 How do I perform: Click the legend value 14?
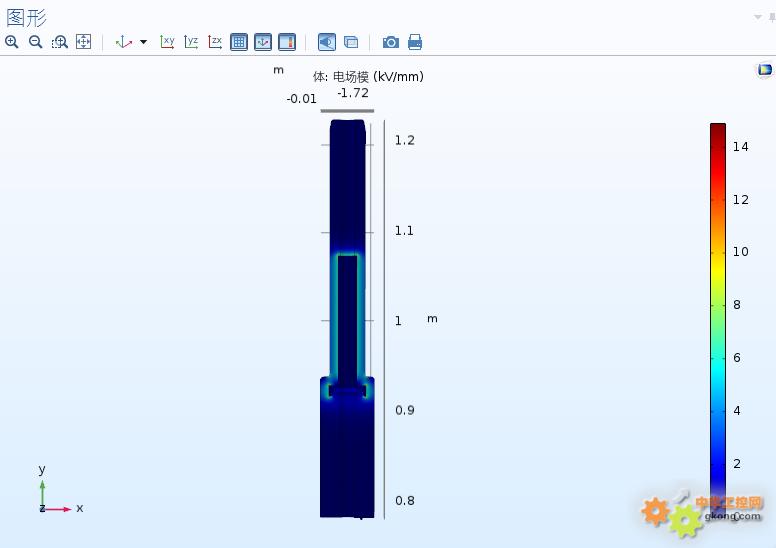741,147
